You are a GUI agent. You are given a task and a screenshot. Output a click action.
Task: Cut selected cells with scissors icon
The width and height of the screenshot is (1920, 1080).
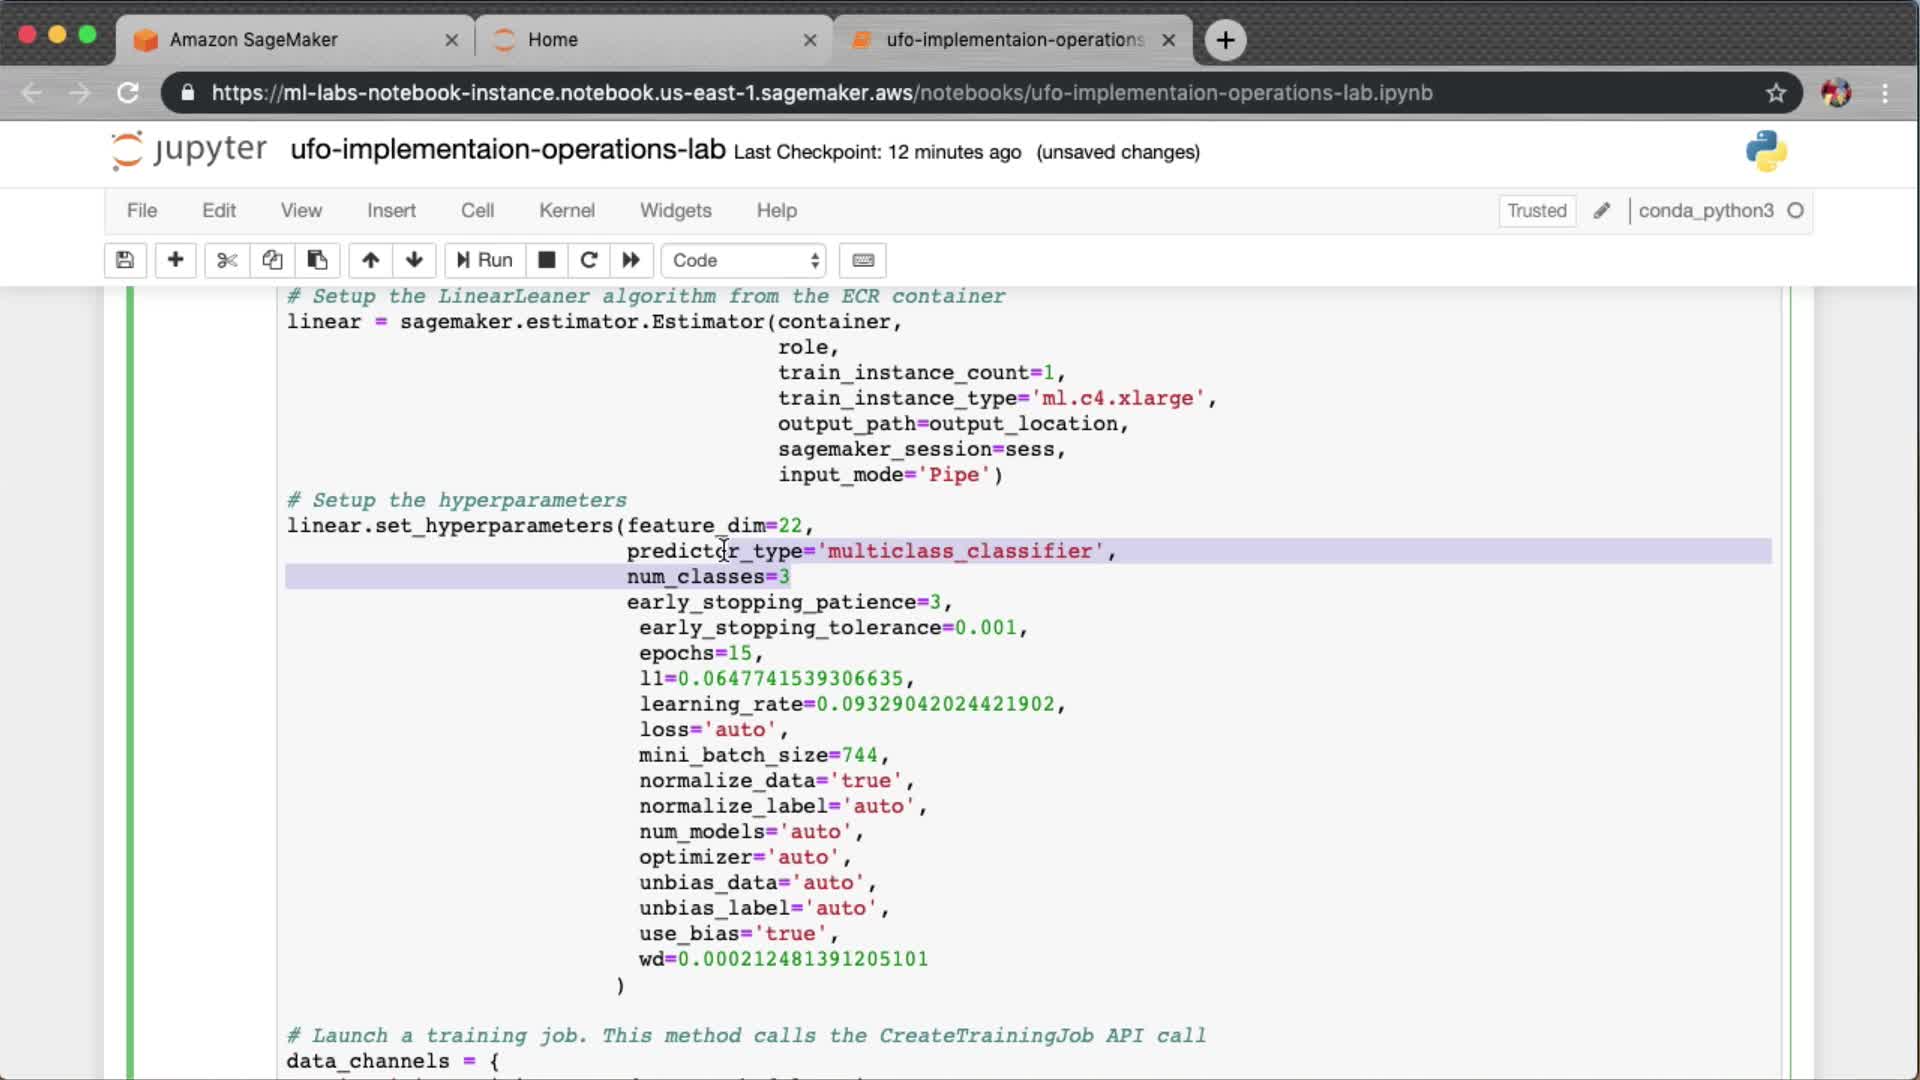tap(227, 260)
